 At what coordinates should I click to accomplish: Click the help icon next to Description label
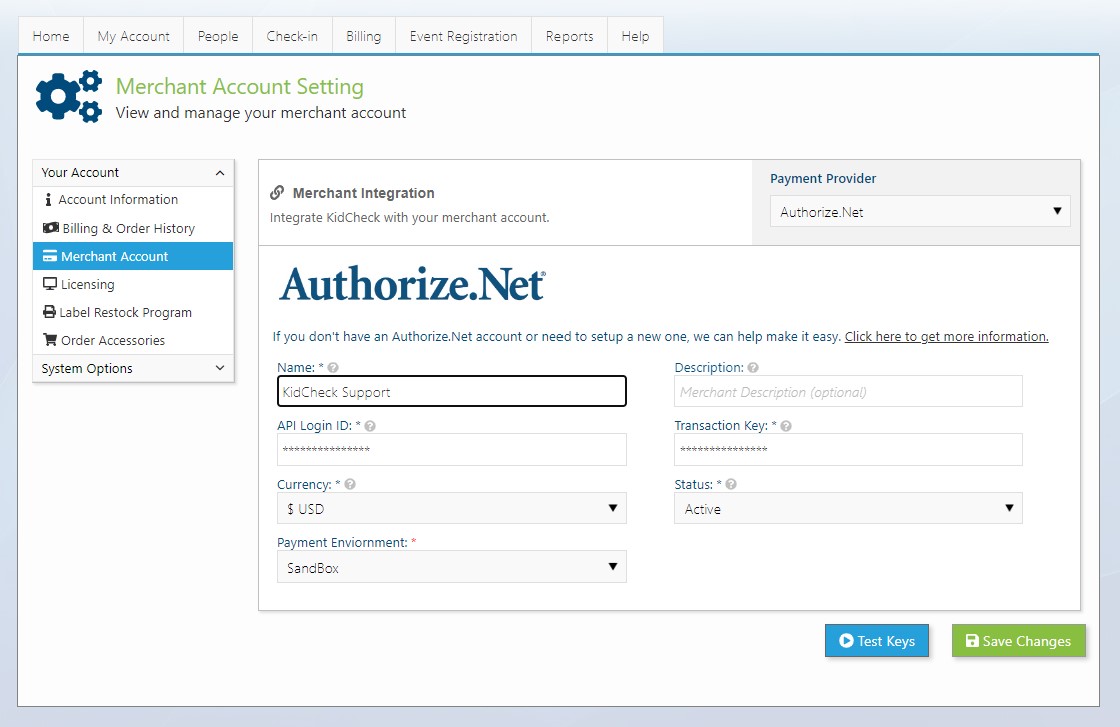pos(753,368)
